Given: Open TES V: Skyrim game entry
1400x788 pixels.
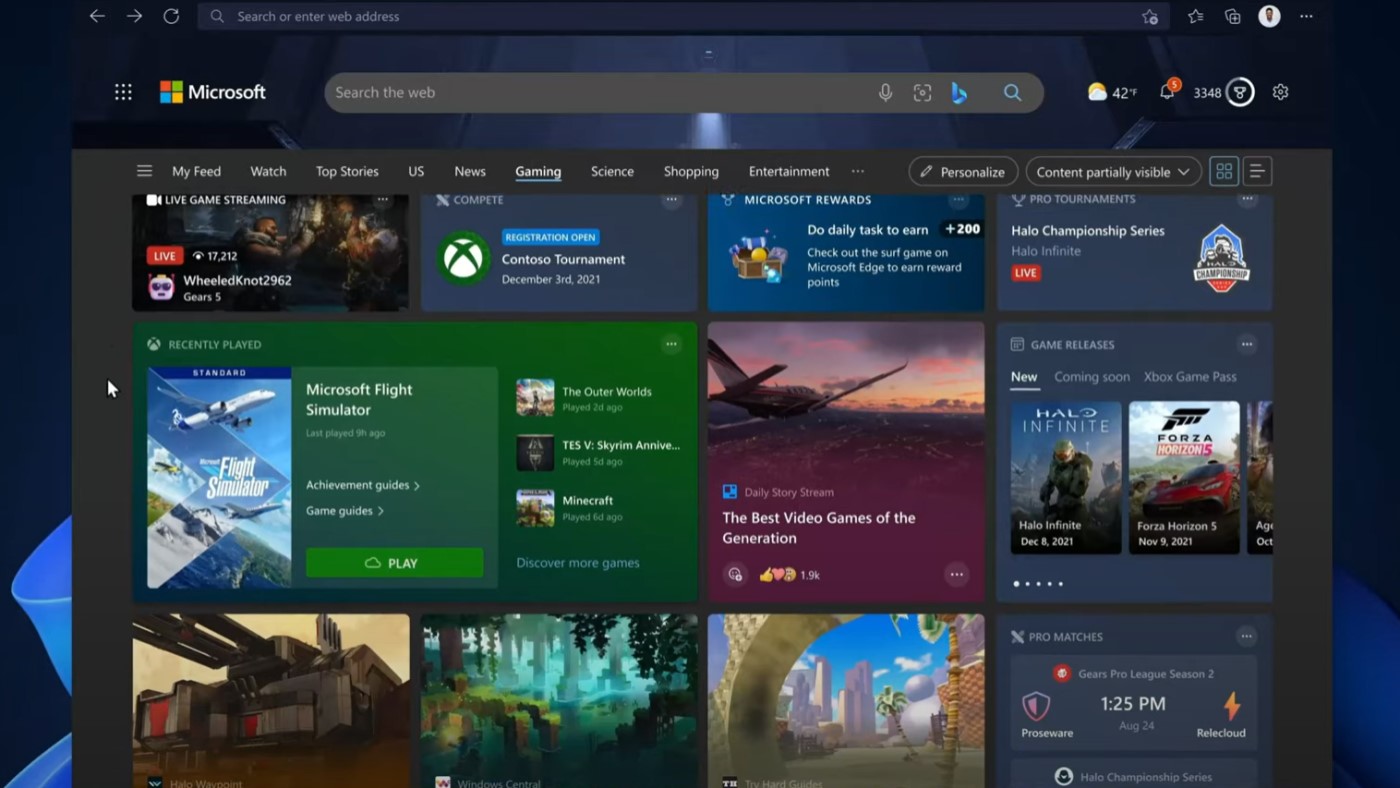Looking at the screenshot, I should (598, 453).
